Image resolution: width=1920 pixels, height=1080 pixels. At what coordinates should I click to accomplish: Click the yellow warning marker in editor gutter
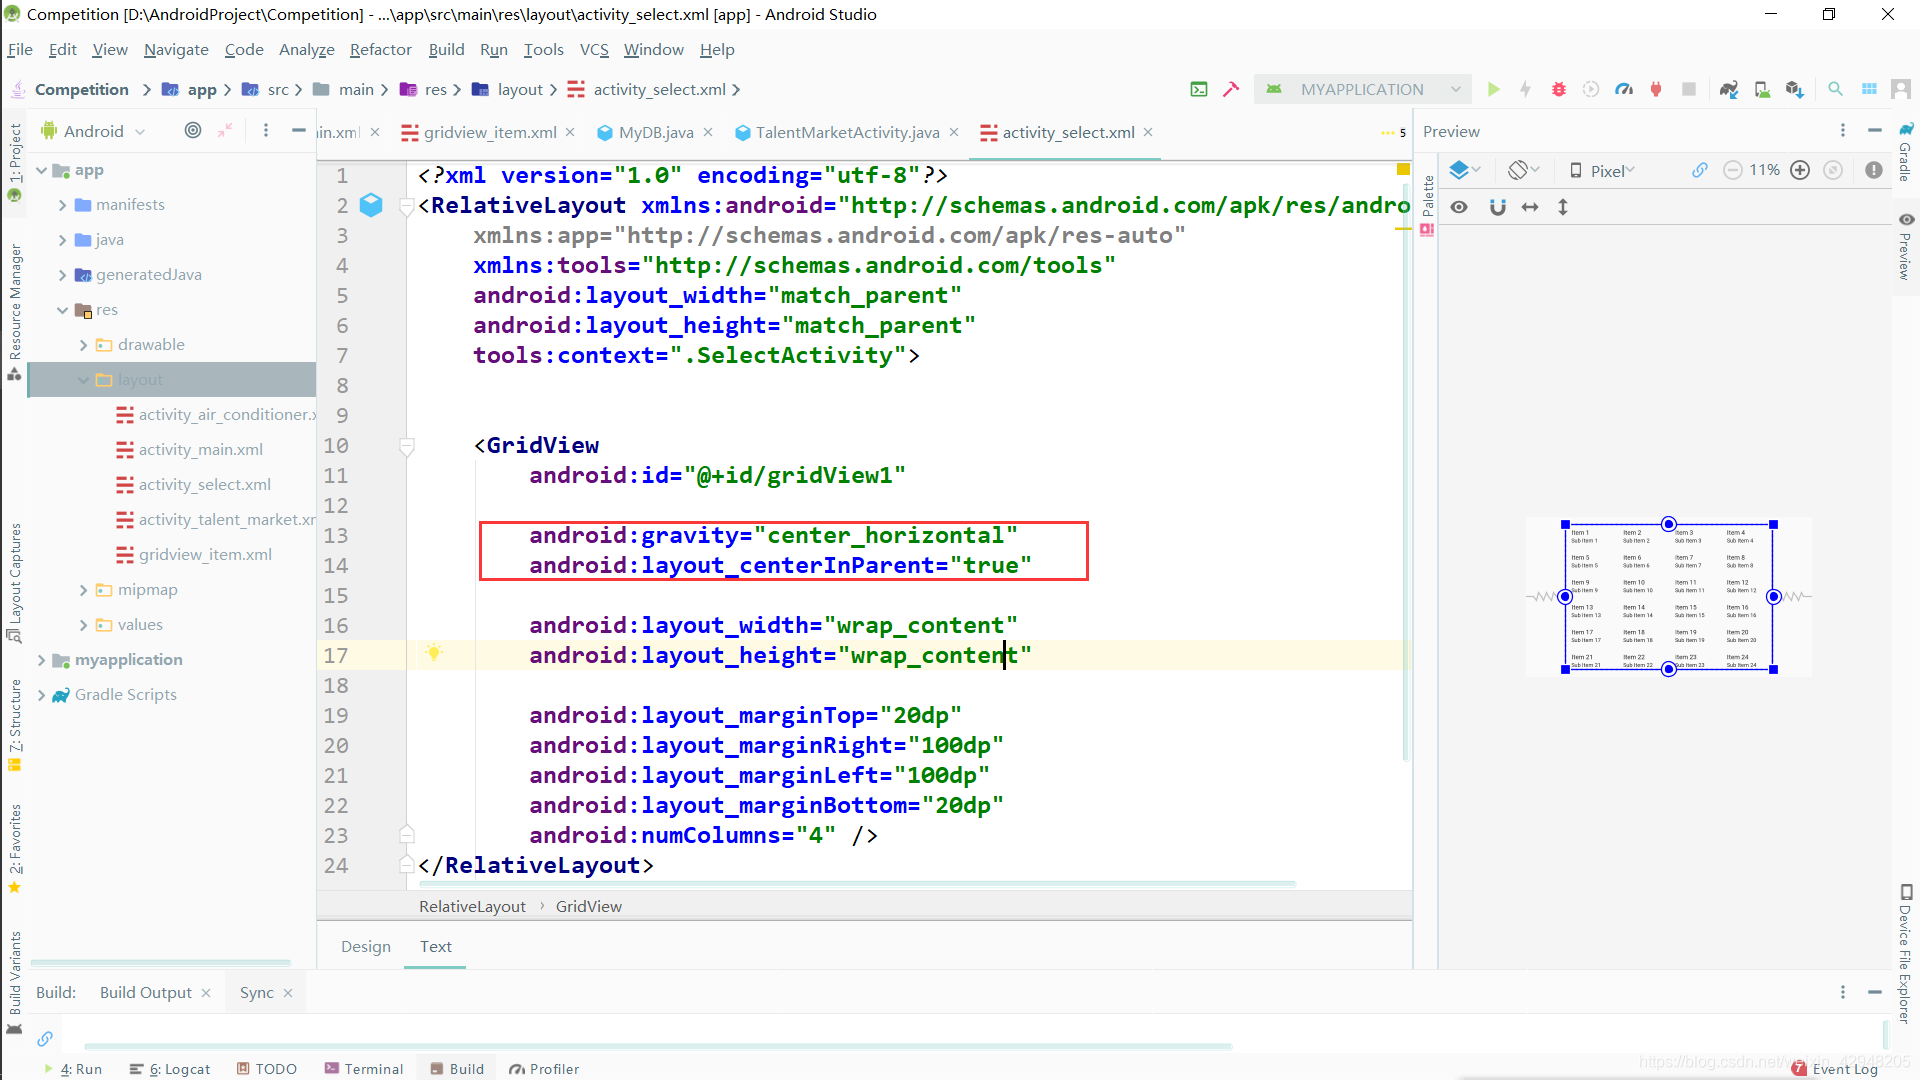(x=1403, y=170)
